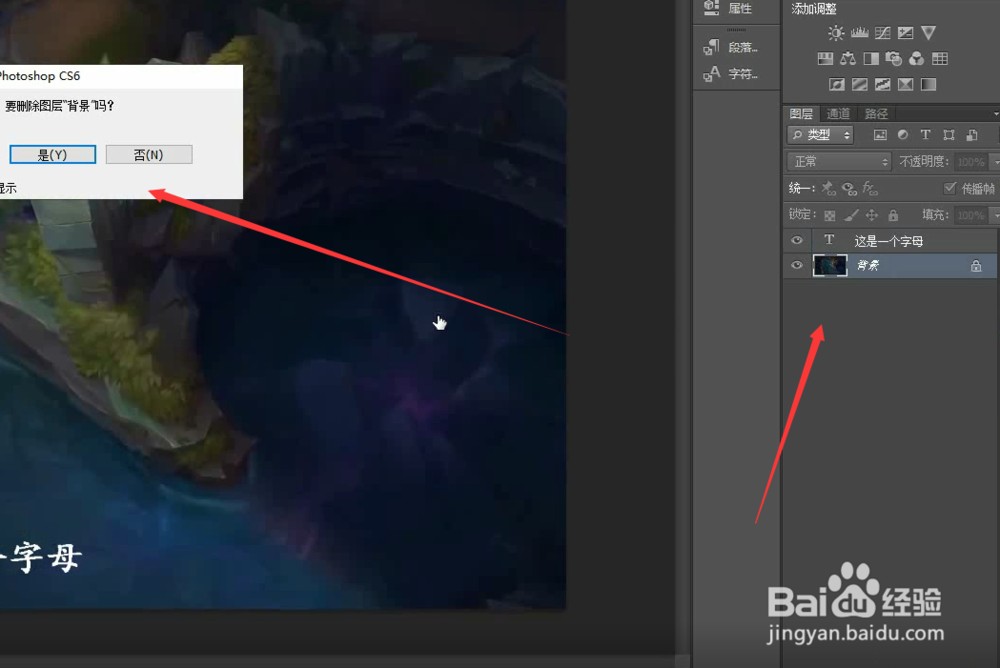The width and height of the screenshot is (1000, 668).
Task: Filter layers by pixel layers icon
Action: point(880,135)
